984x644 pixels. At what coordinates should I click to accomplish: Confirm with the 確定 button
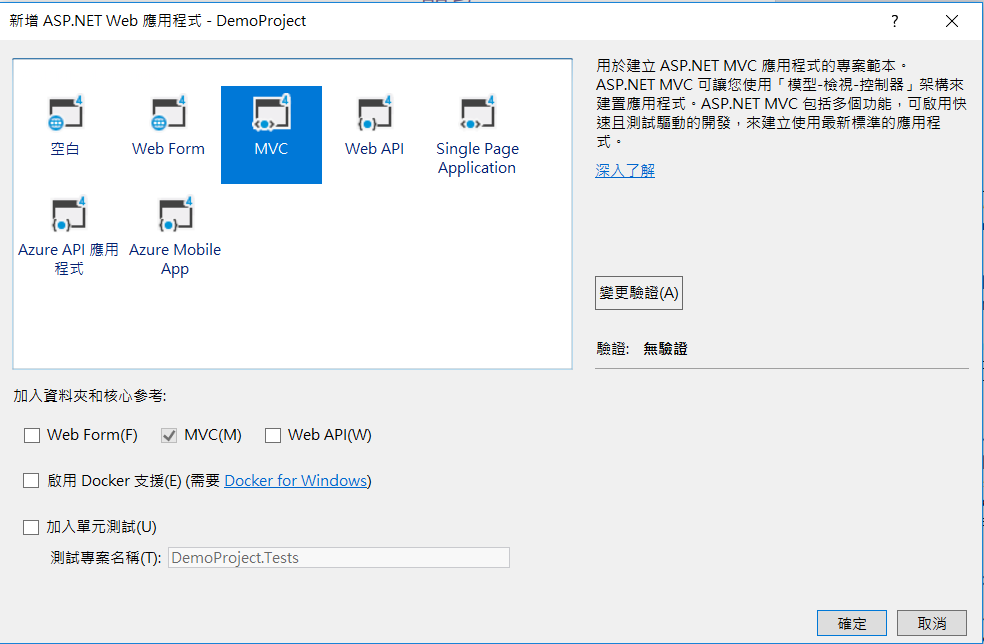[x=852, y=623]
